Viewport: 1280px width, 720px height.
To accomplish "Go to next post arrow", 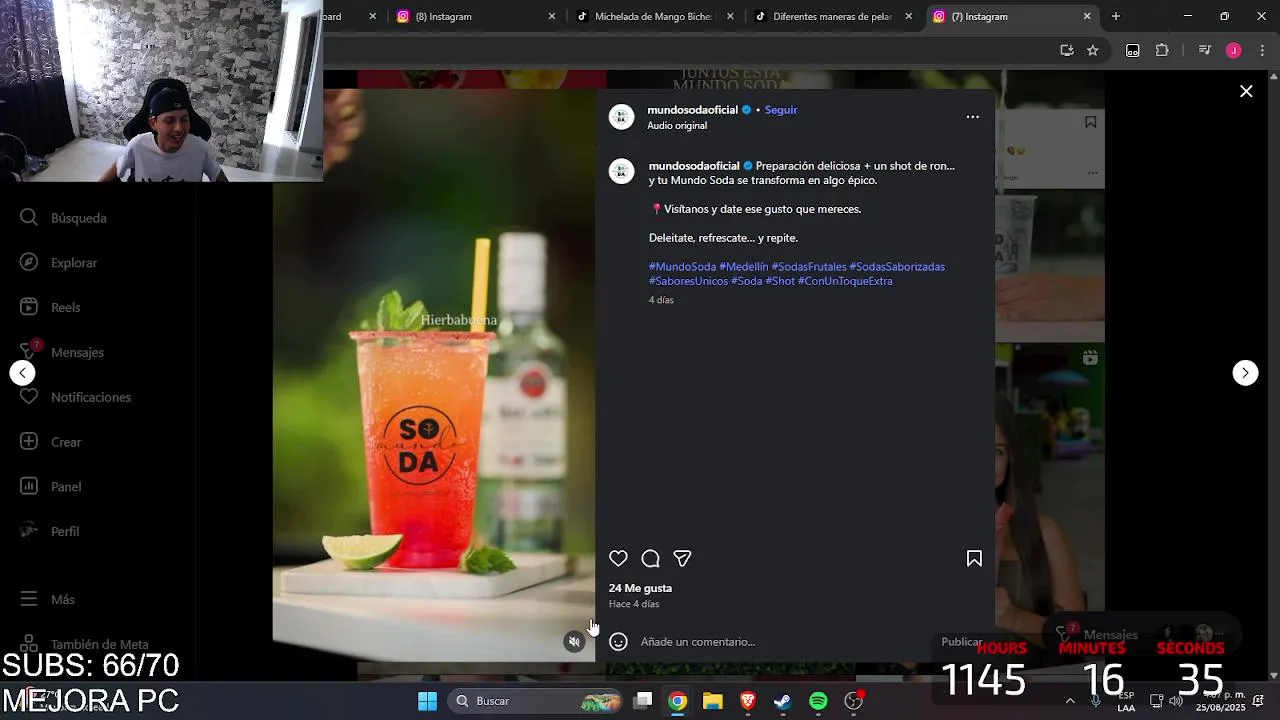I will coord(1245,373).
